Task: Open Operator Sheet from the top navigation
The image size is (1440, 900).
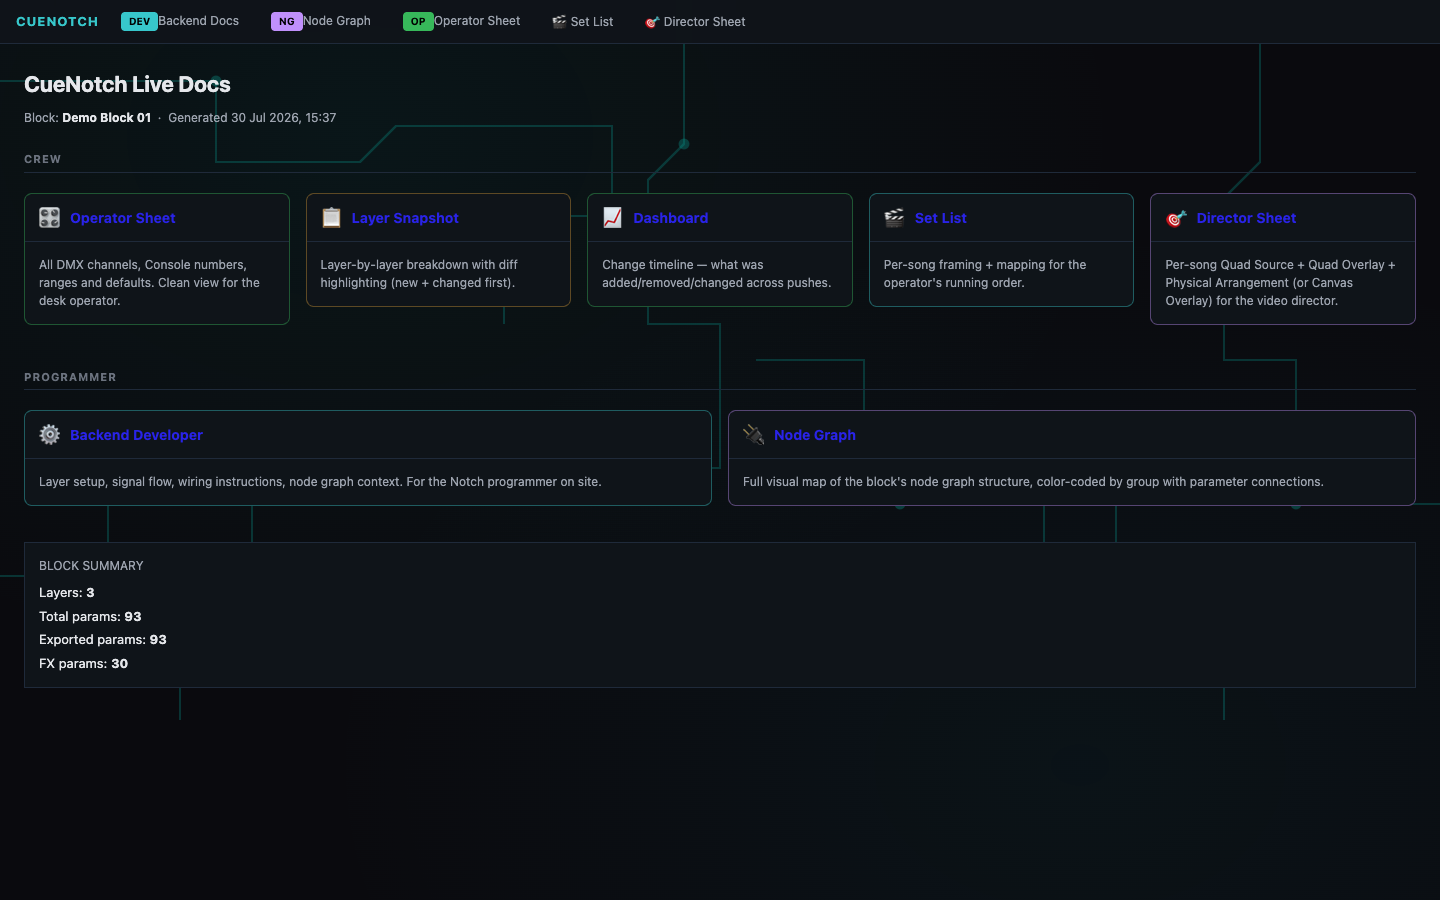Action: [477, 21]
